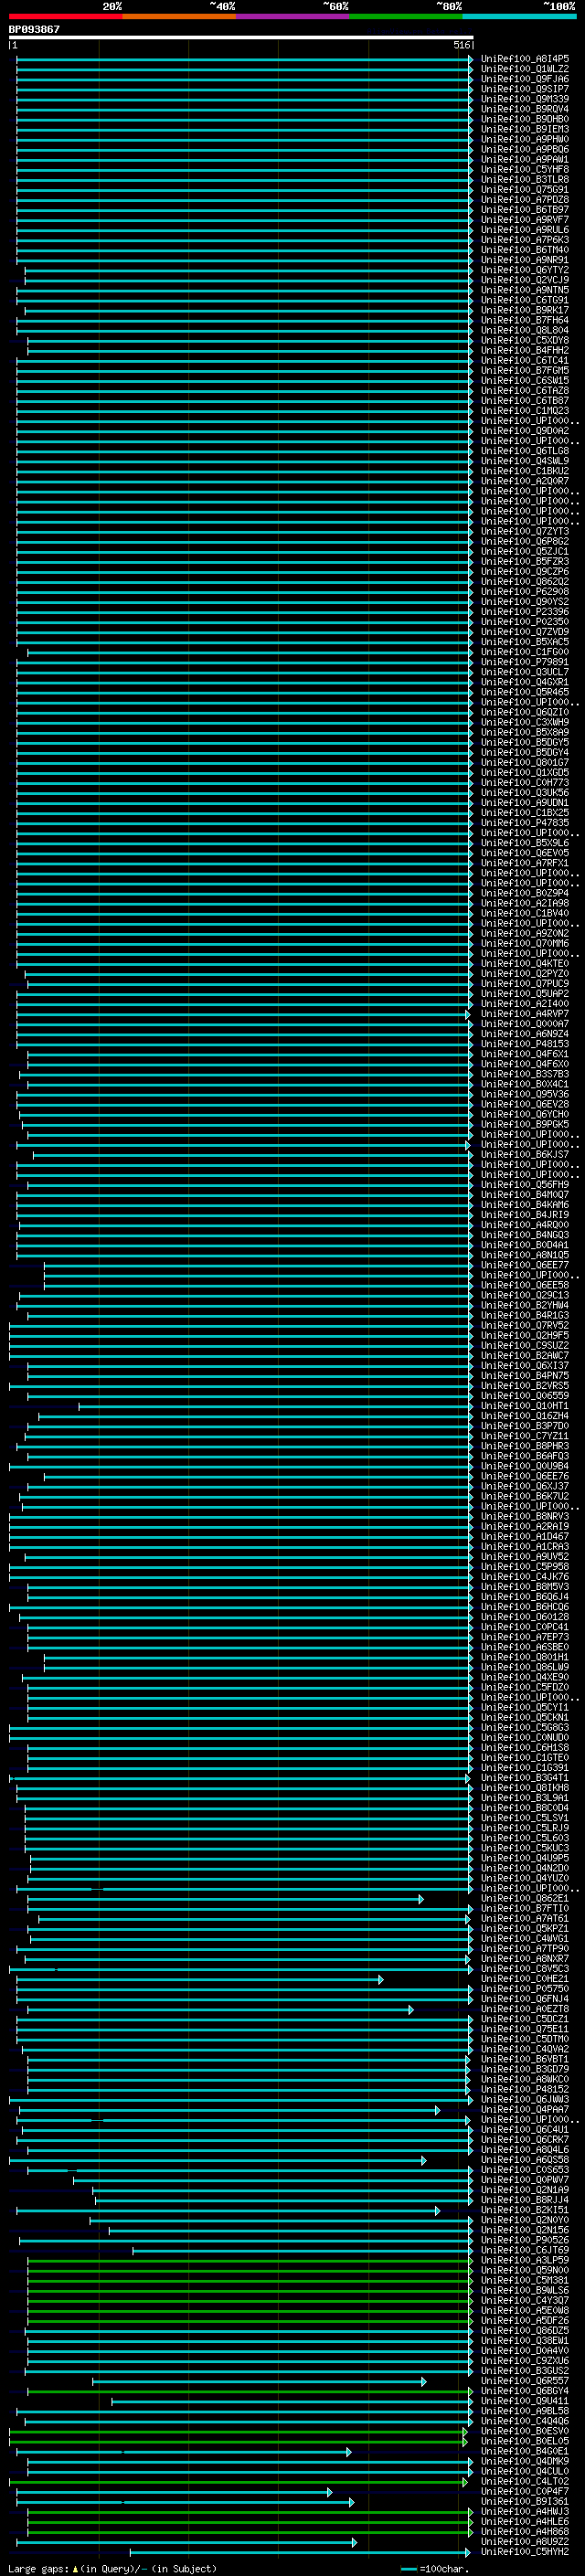Select the UniRef100_C5P958 label
585x2576 pixels.
coord(525,1567)
